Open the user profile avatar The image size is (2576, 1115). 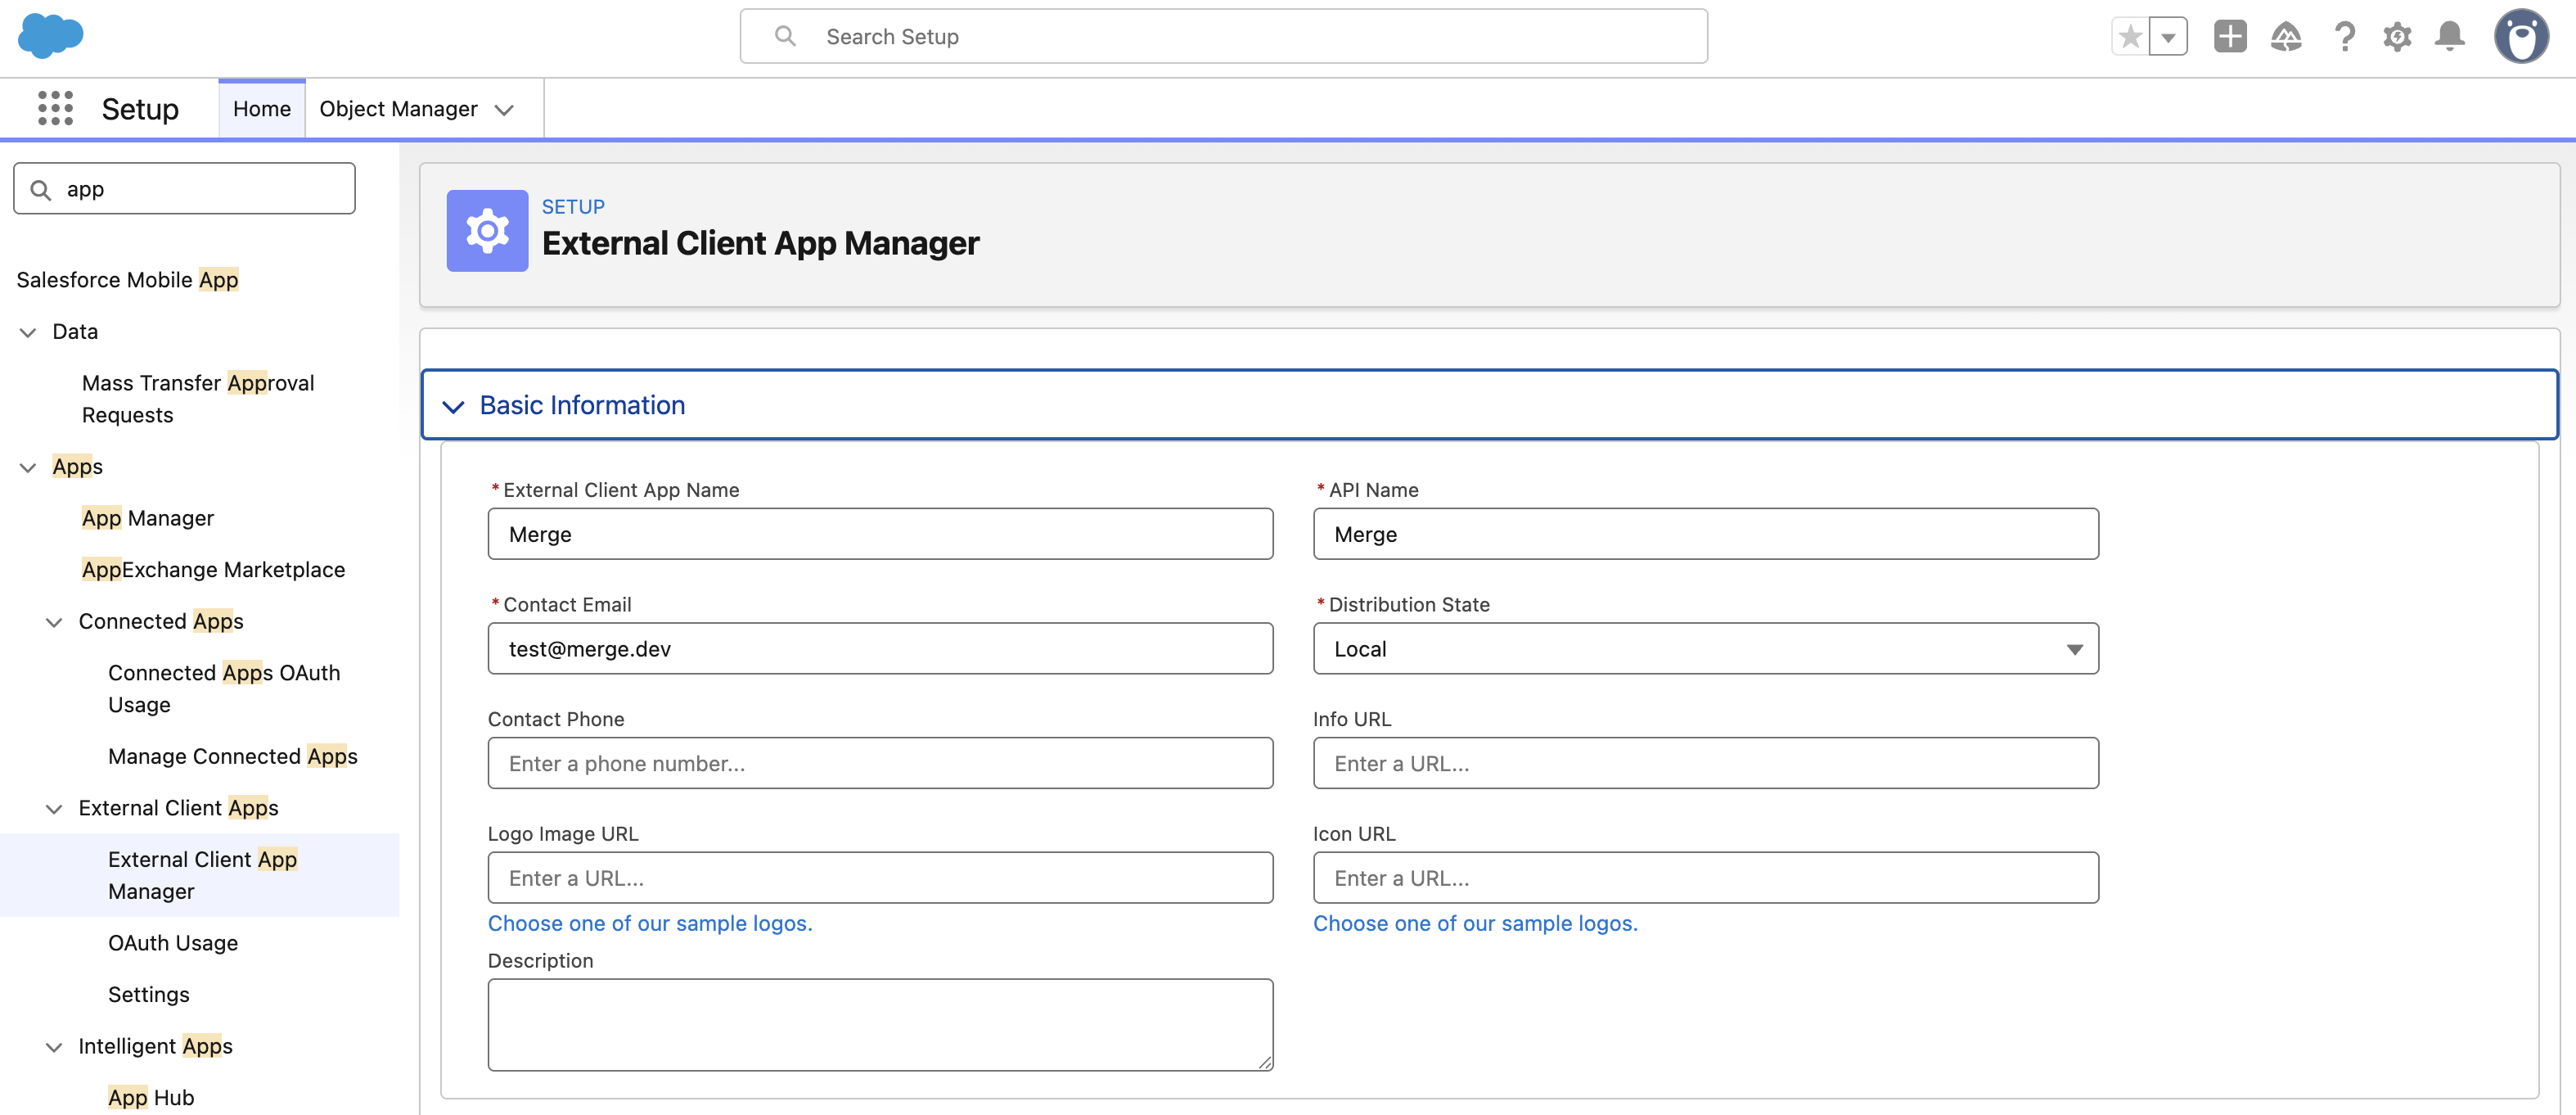coord(2521,37)
